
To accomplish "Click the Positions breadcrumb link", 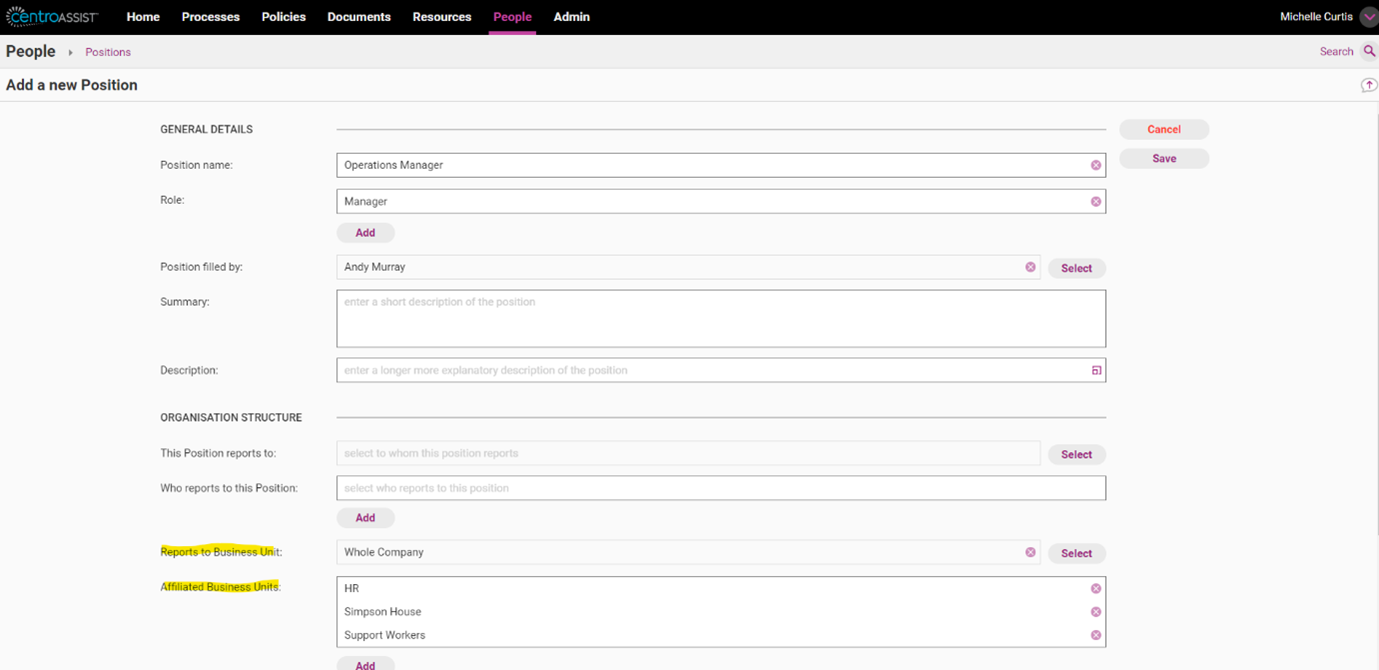I will [x=108, y=52].
